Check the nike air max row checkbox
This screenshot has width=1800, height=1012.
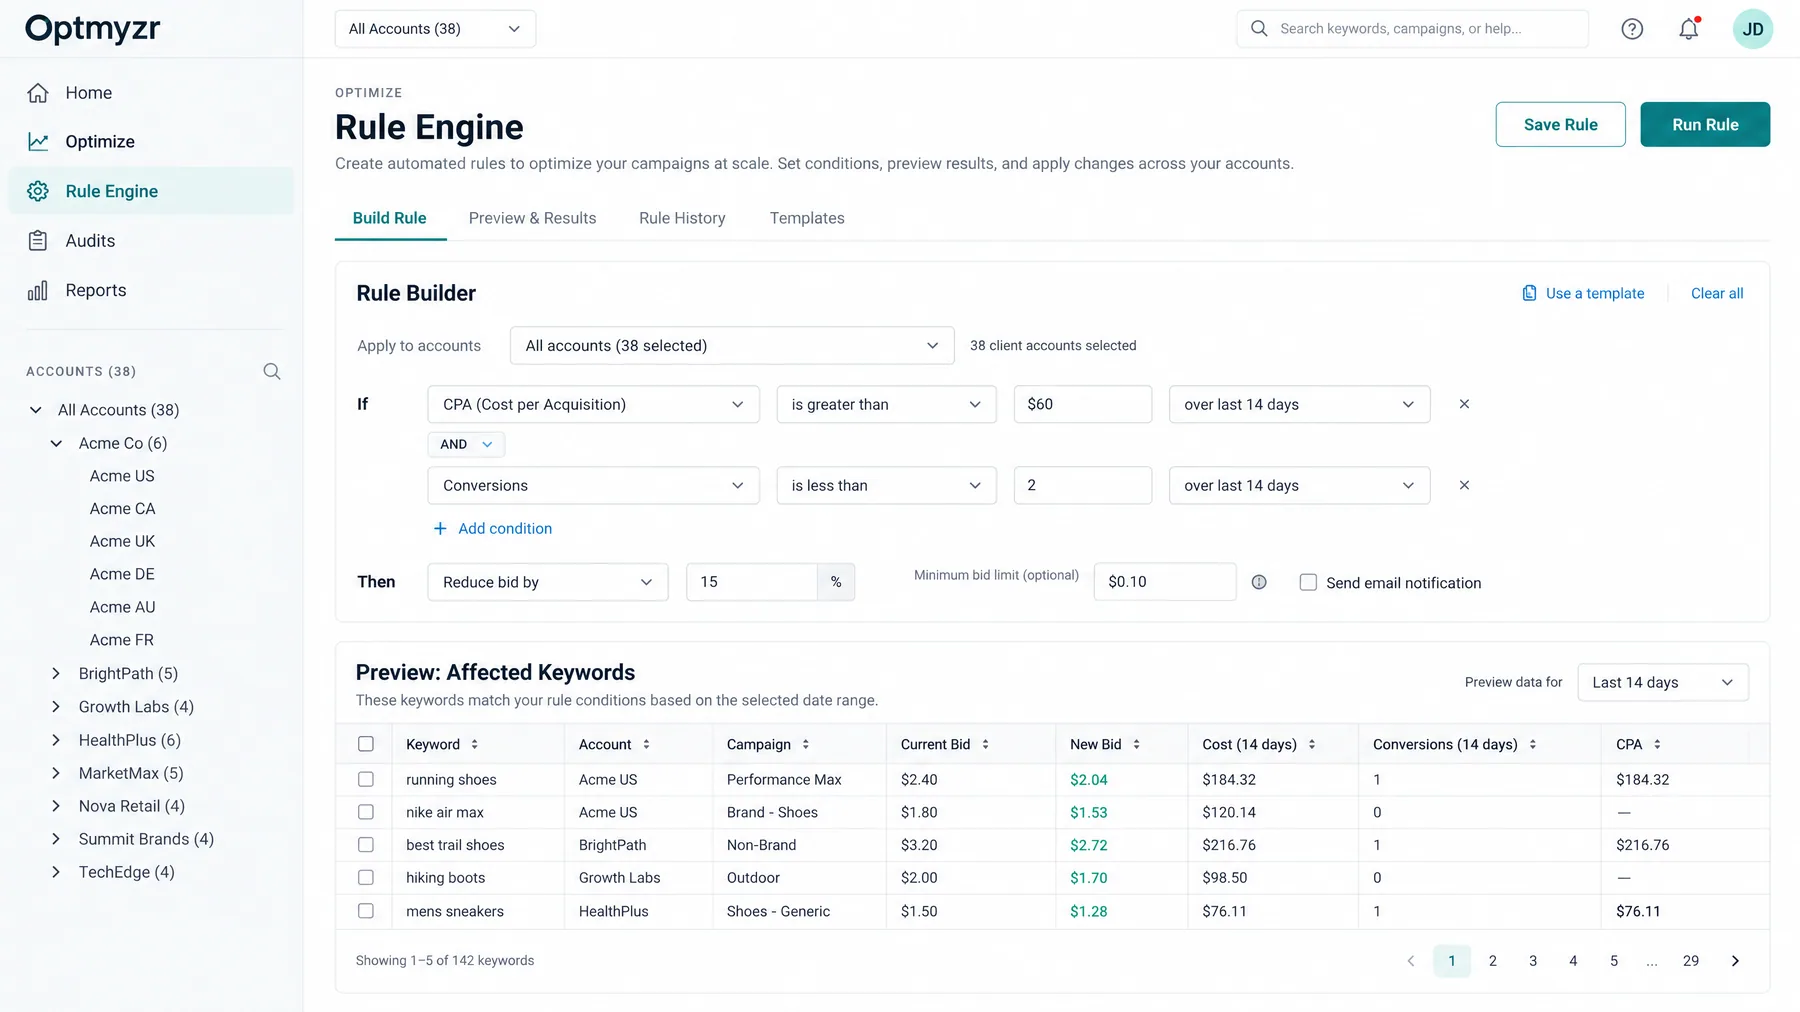click(366, 812)
